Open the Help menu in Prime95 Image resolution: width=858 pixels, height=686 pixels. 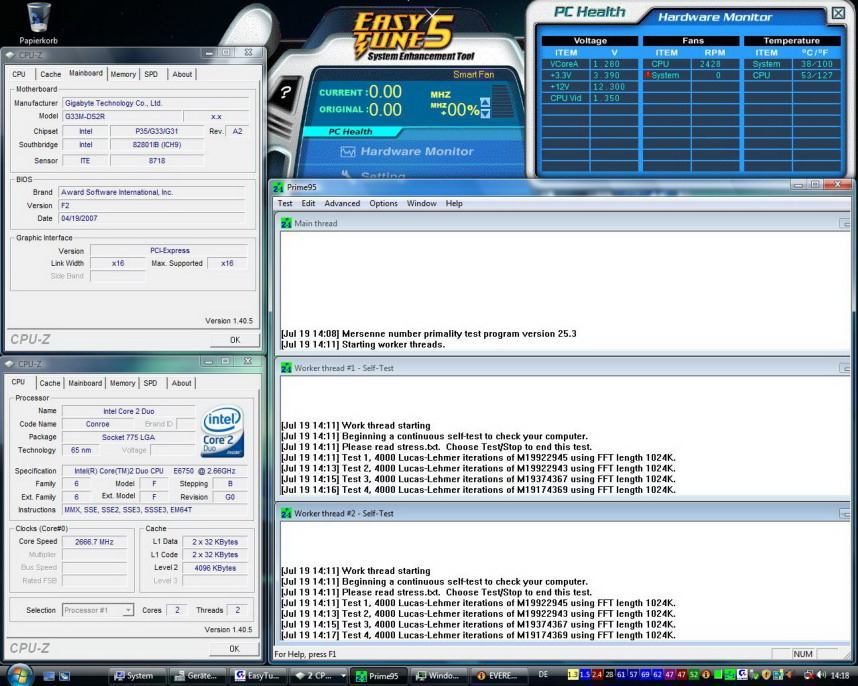pyautogui.click(x=454, y=204)
